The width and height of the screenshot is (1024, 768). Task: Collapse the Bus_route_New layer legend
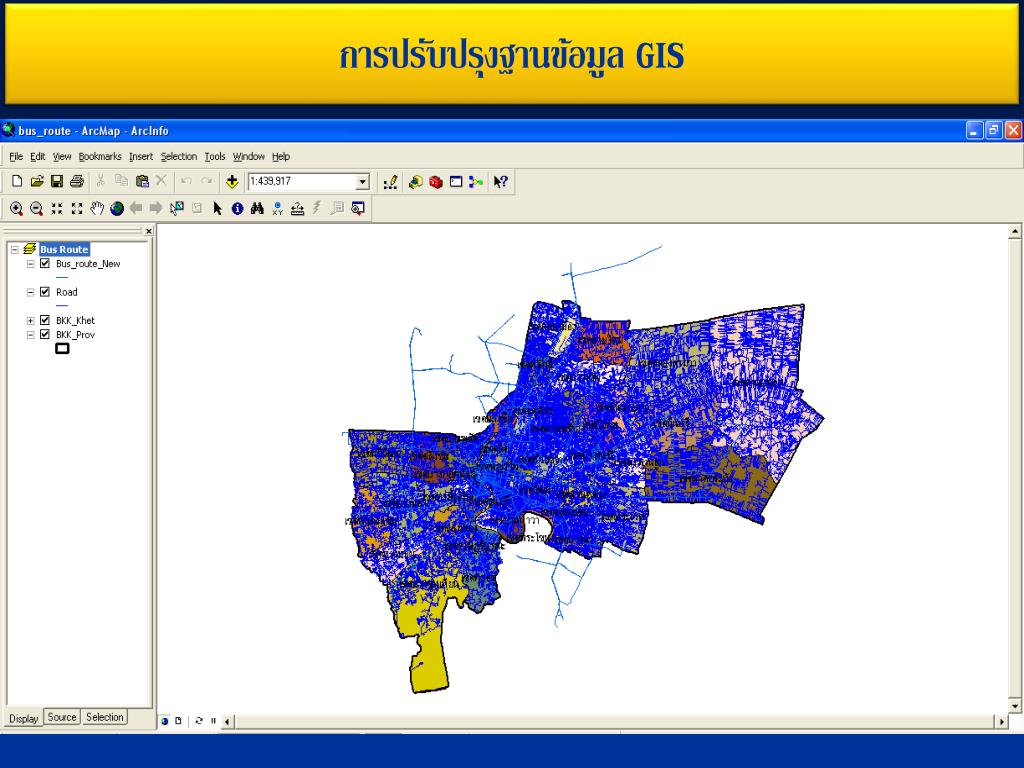click(30, 264)
